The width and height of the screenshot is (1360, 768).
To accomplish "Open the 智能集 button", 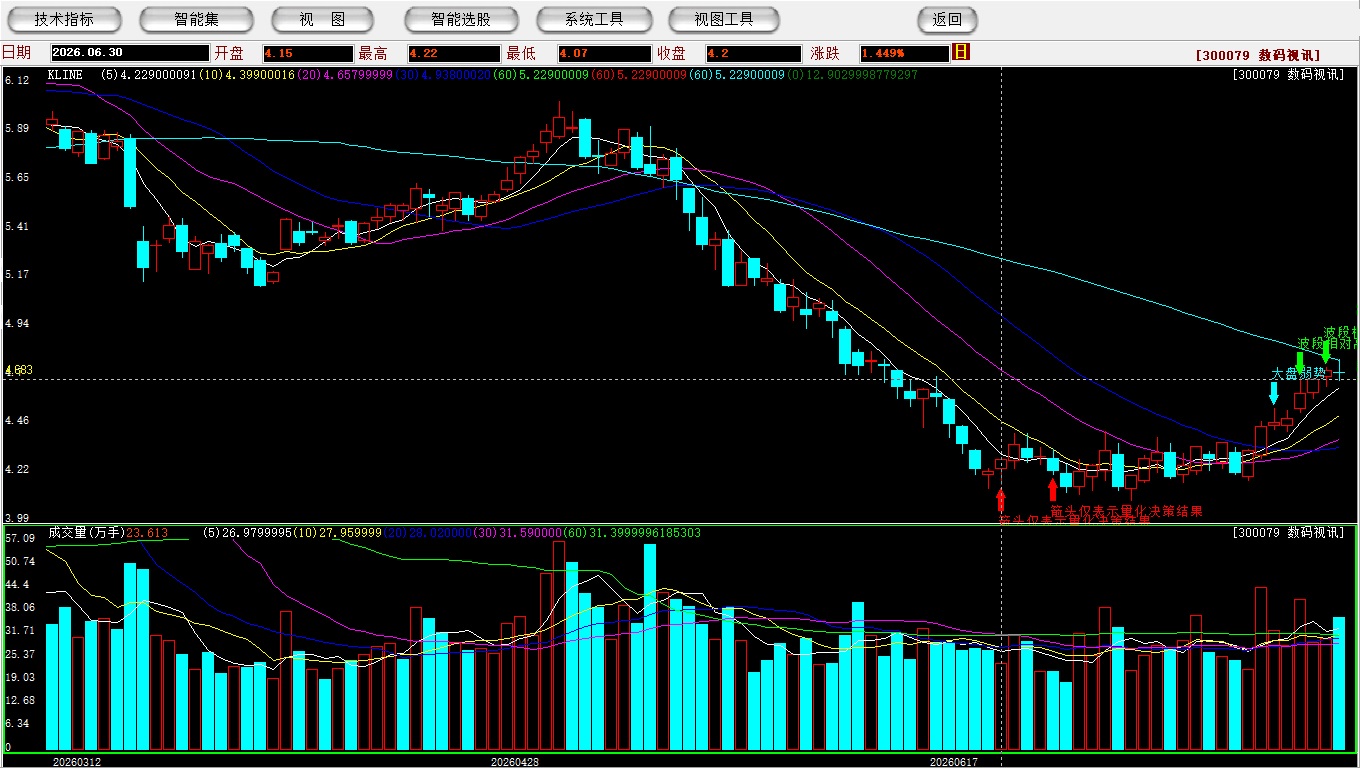I will click(196, 19).
